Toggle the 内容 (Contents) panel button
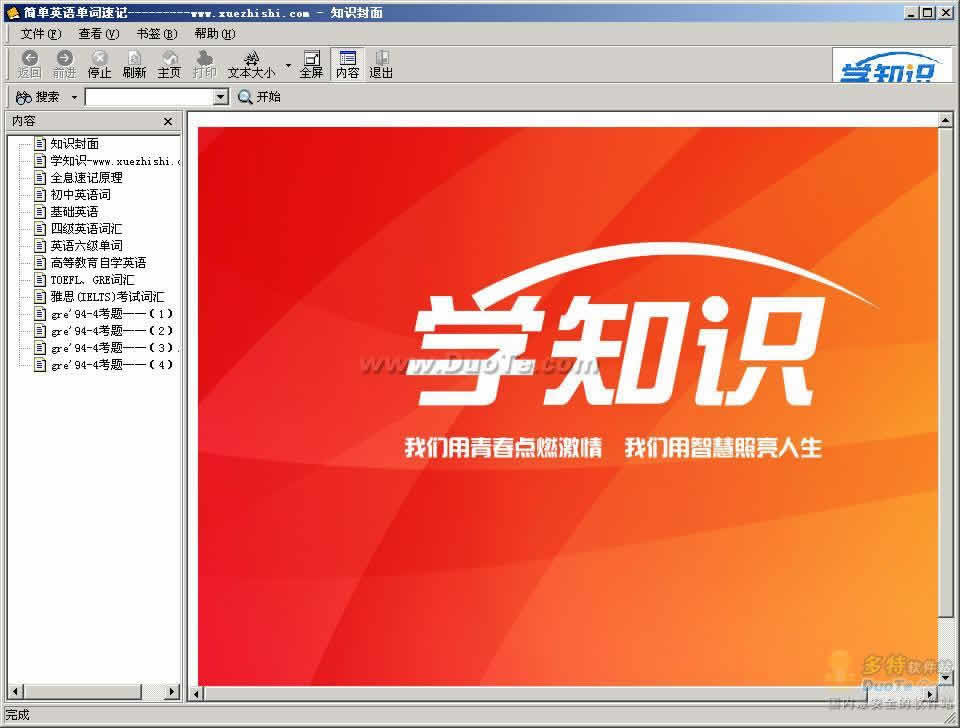 coord(347,59)
